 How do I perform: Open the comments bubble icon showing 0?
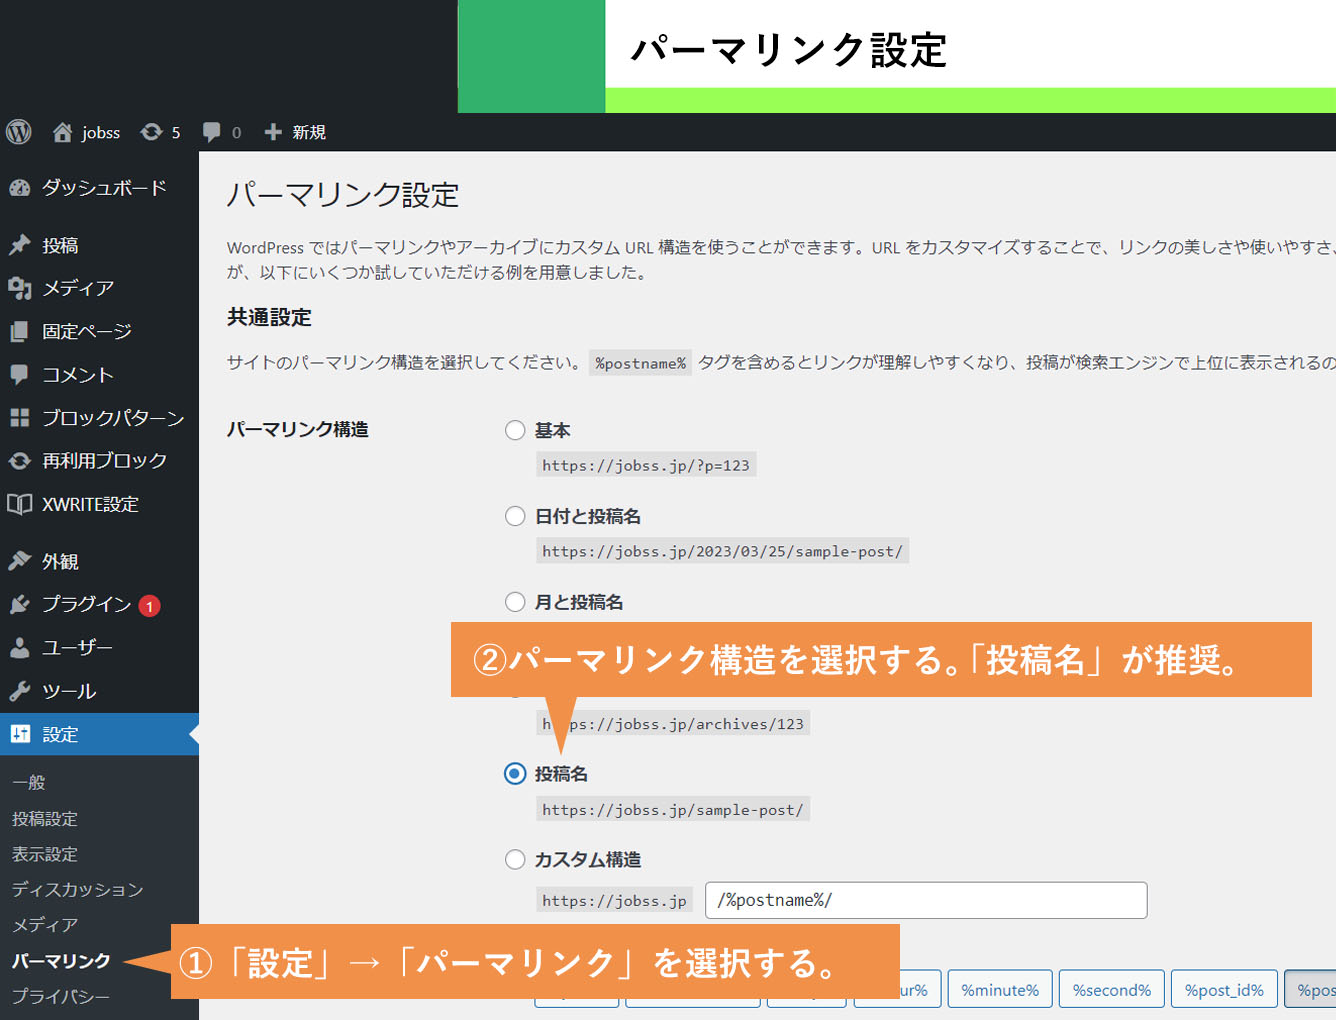(x=212, y=132)
